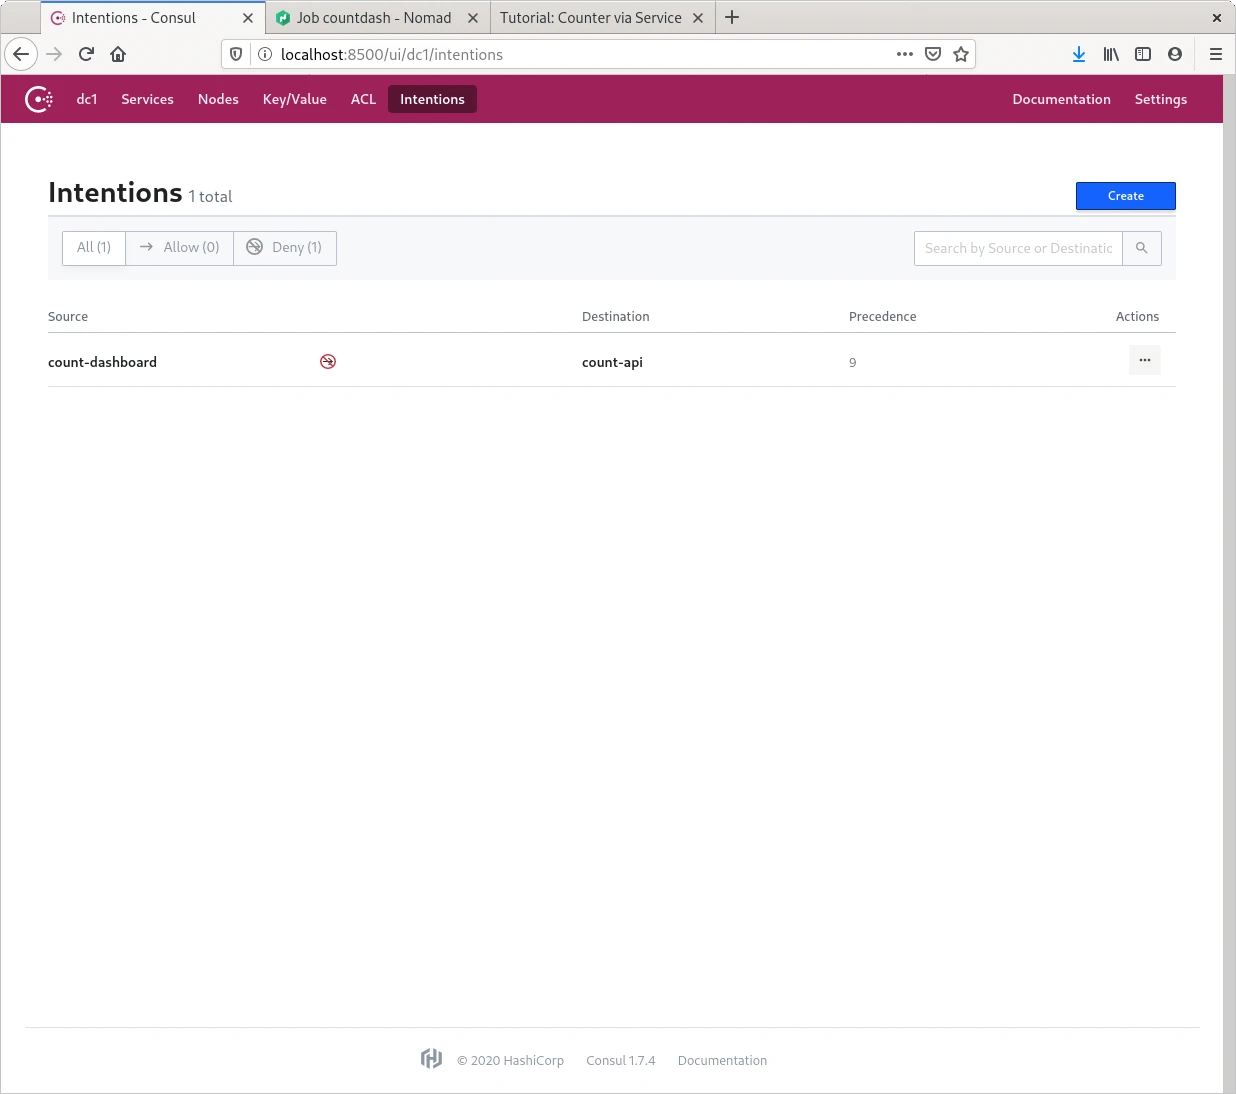Open the Firefox library icon
This screenshot has height=1094, width=1236.
[1111, 54]
